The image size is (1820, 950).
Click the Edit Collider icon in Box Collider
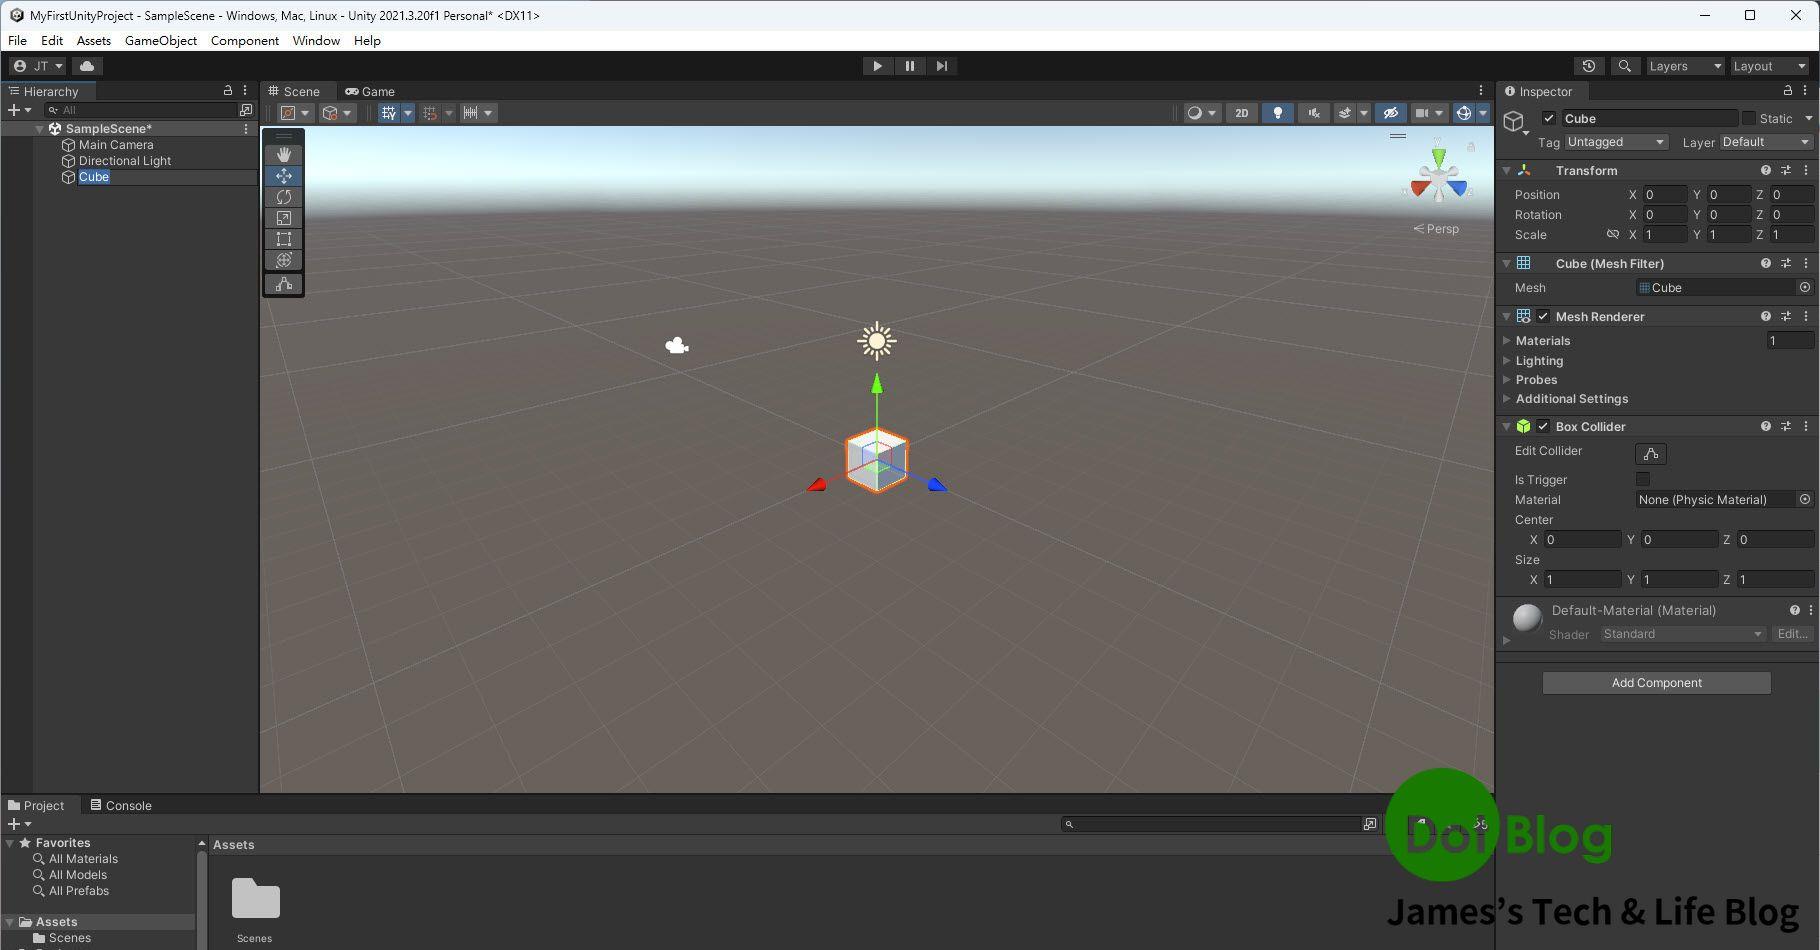pos(1649,453)
